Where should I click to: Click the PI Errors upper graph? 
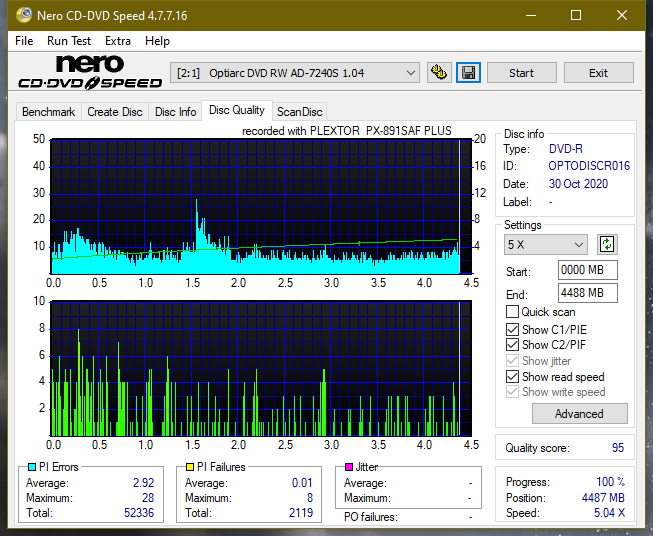click(261, 207)
